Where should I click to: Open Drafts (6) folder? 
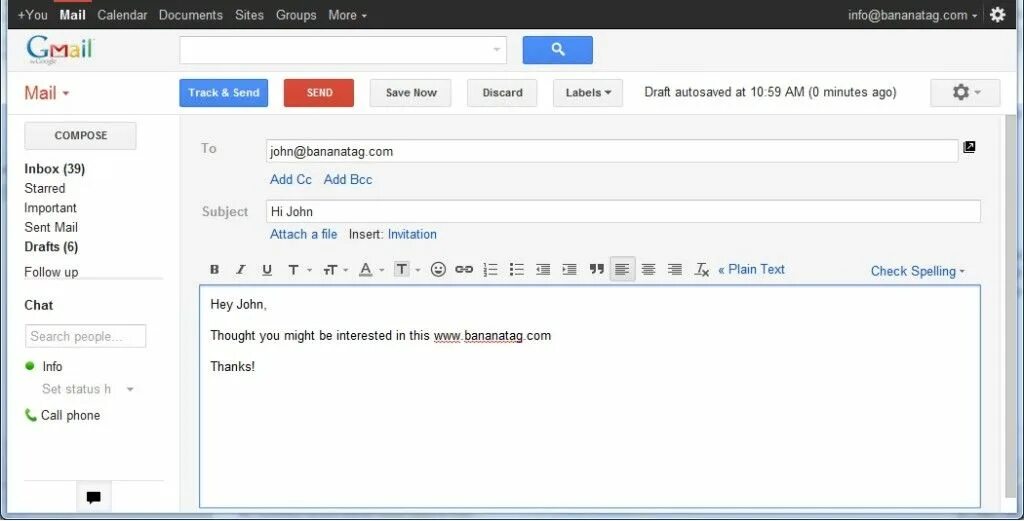tap(51, 247)
